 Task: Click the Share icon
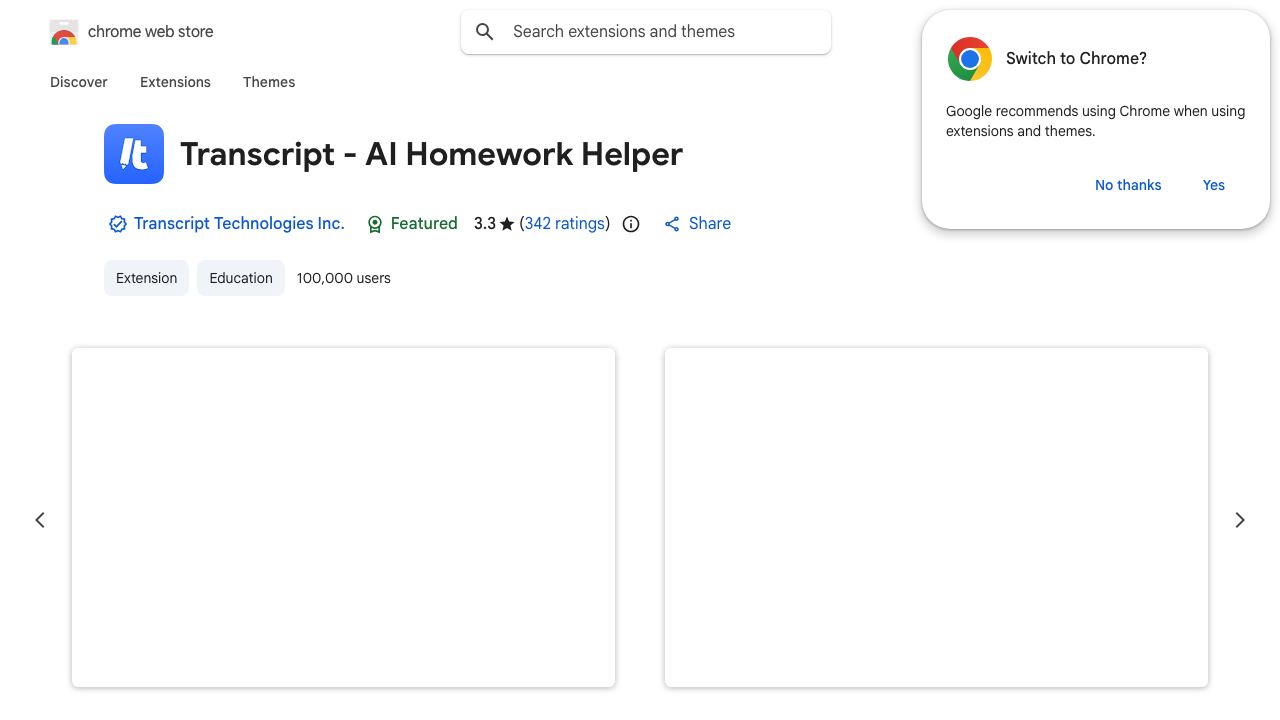pyautogui.click(x=672, y=224)
